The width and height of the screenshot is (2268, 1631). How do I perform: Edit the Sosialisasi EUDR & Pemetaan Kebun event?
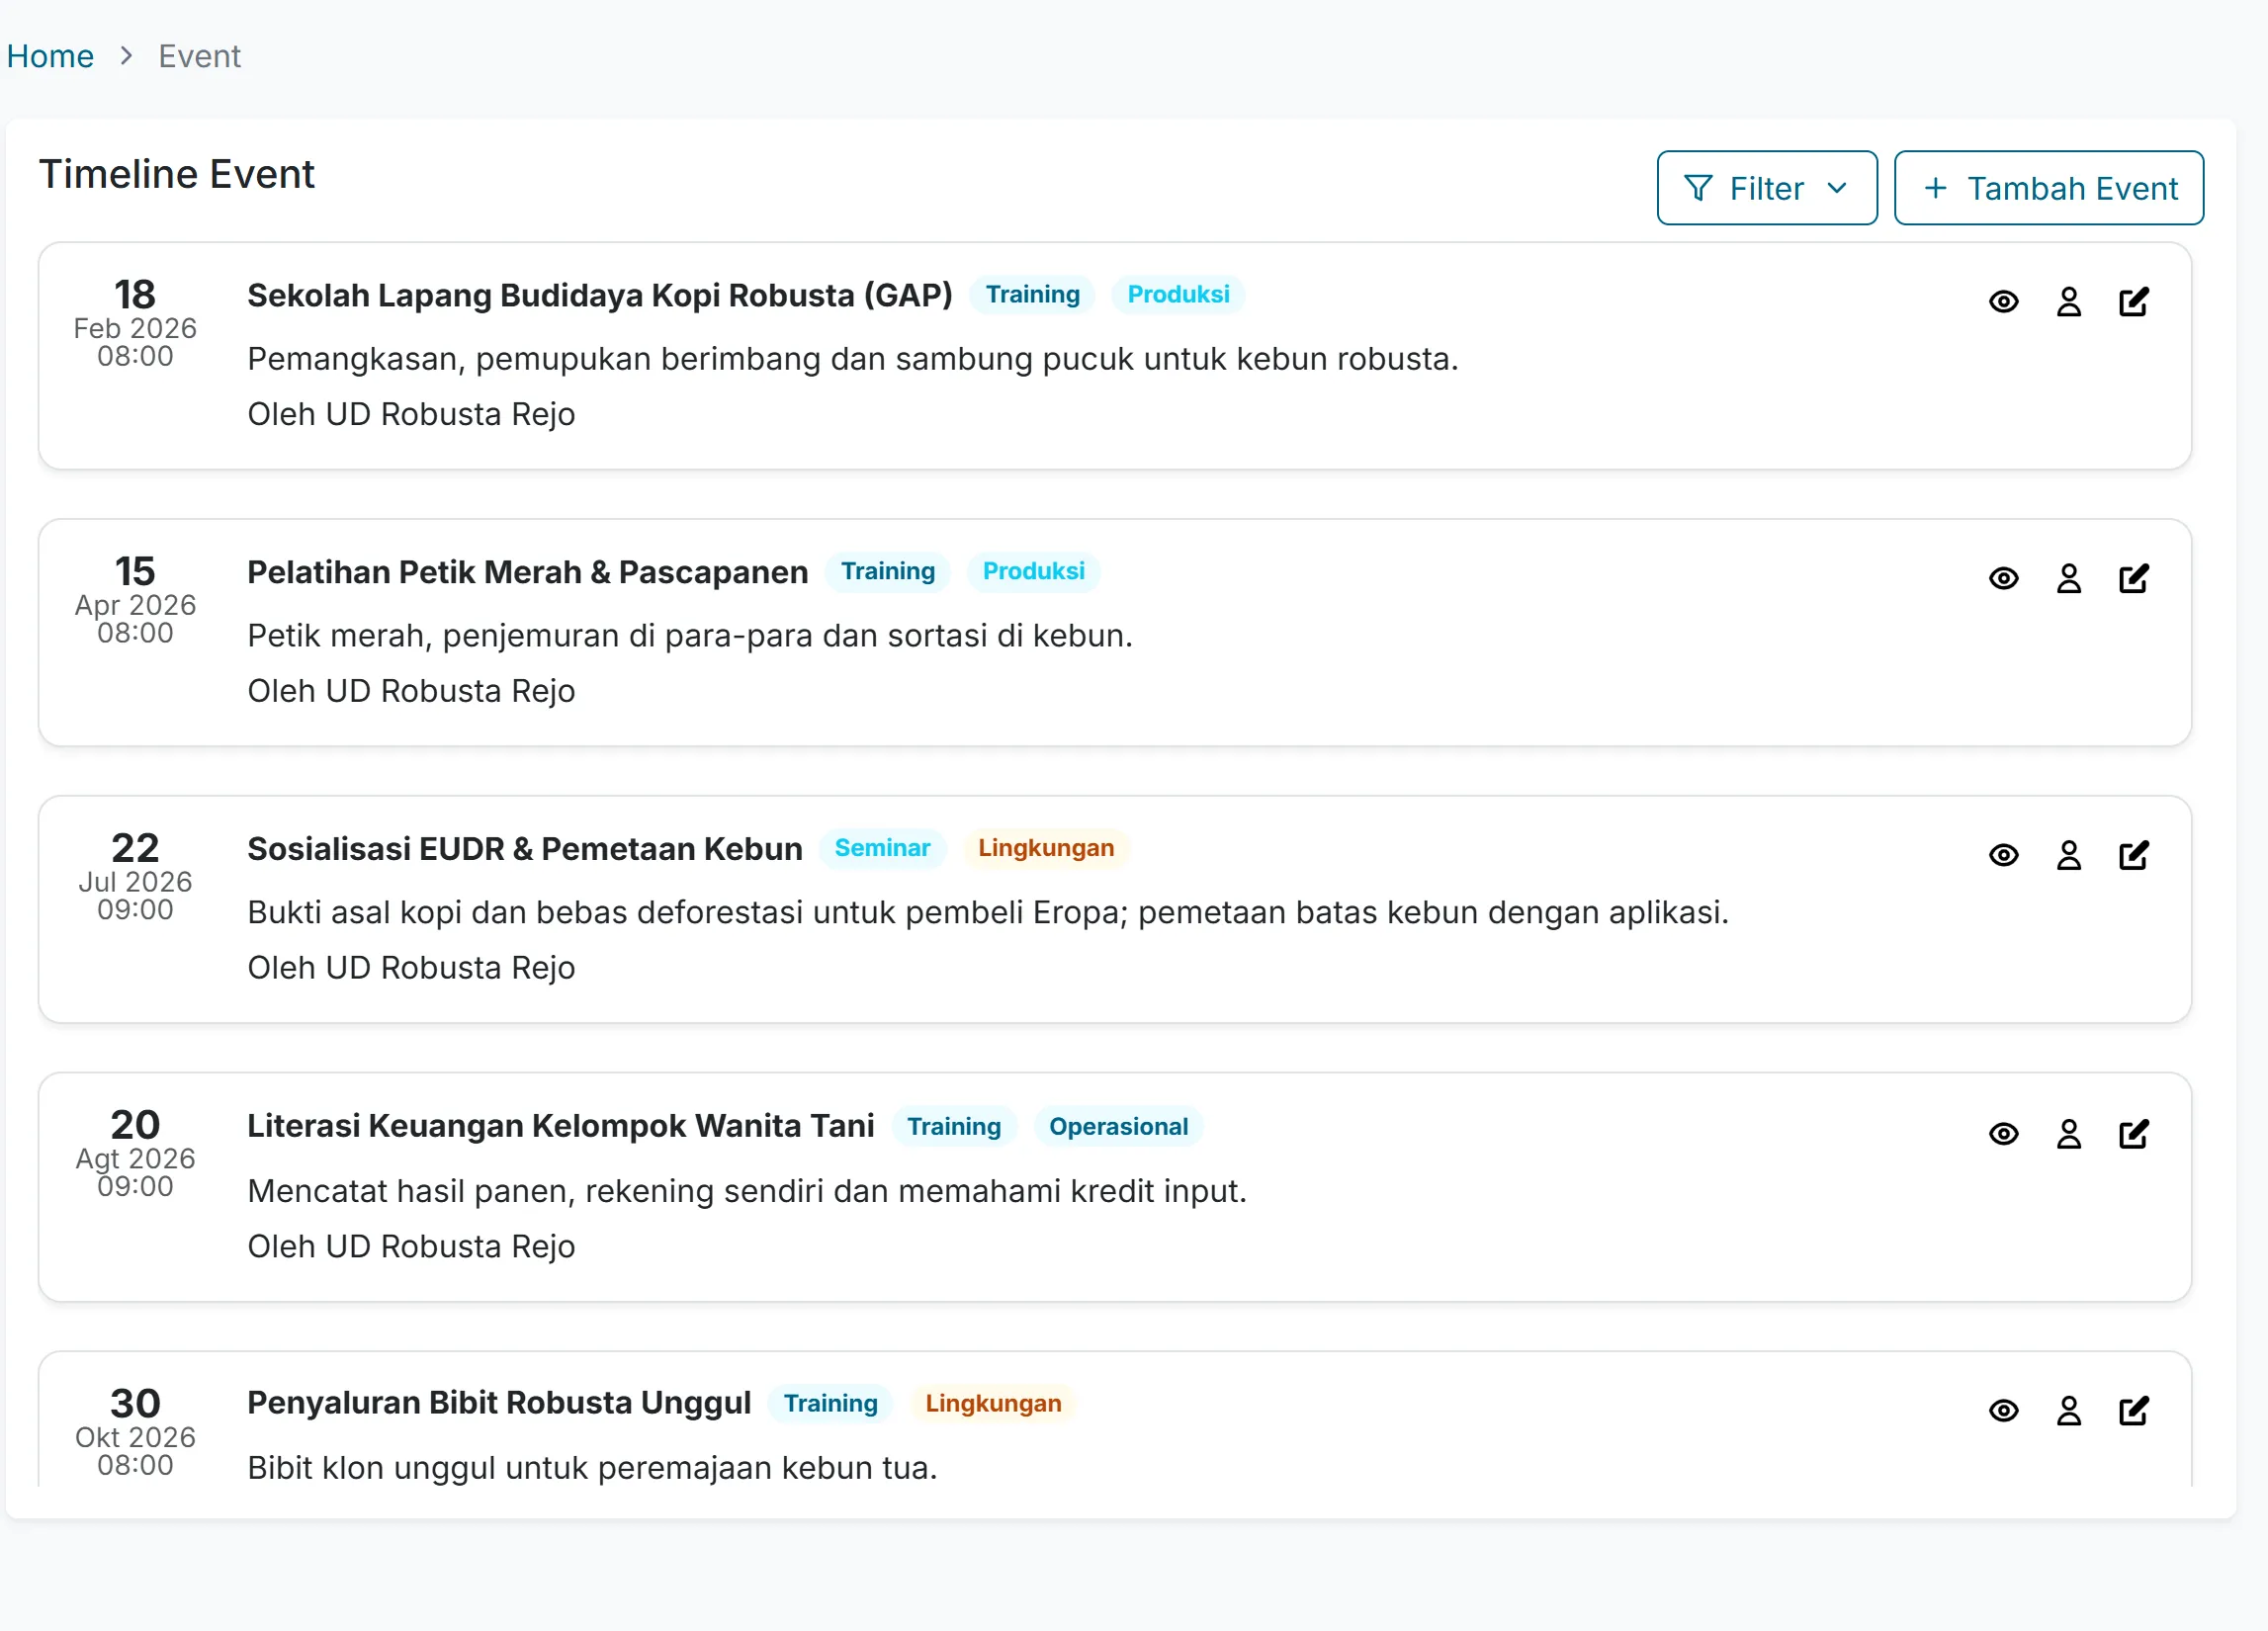(2133, 855)
